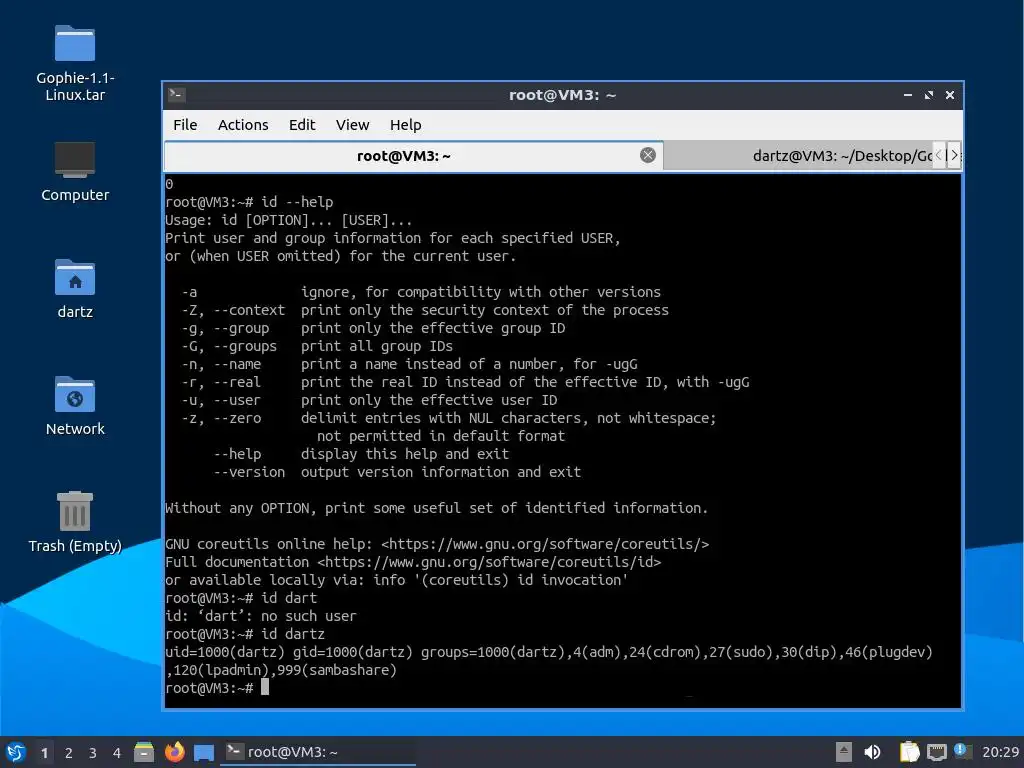Select the Gophie-1.1-Linux.tar desktop folder

pos(75,63)
